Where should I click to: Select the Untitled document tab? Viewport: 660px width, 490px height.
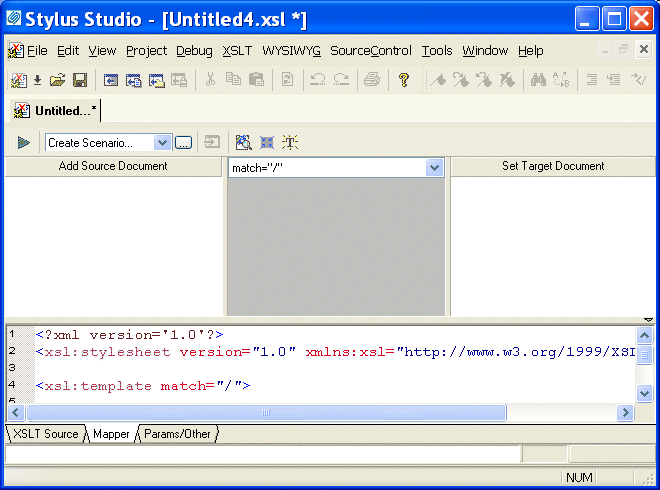tap(57, 111)
